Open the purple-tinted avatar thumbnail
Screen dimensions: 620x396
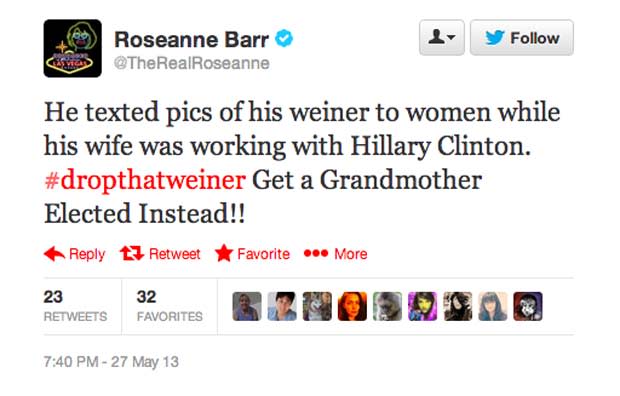[422, 306]
